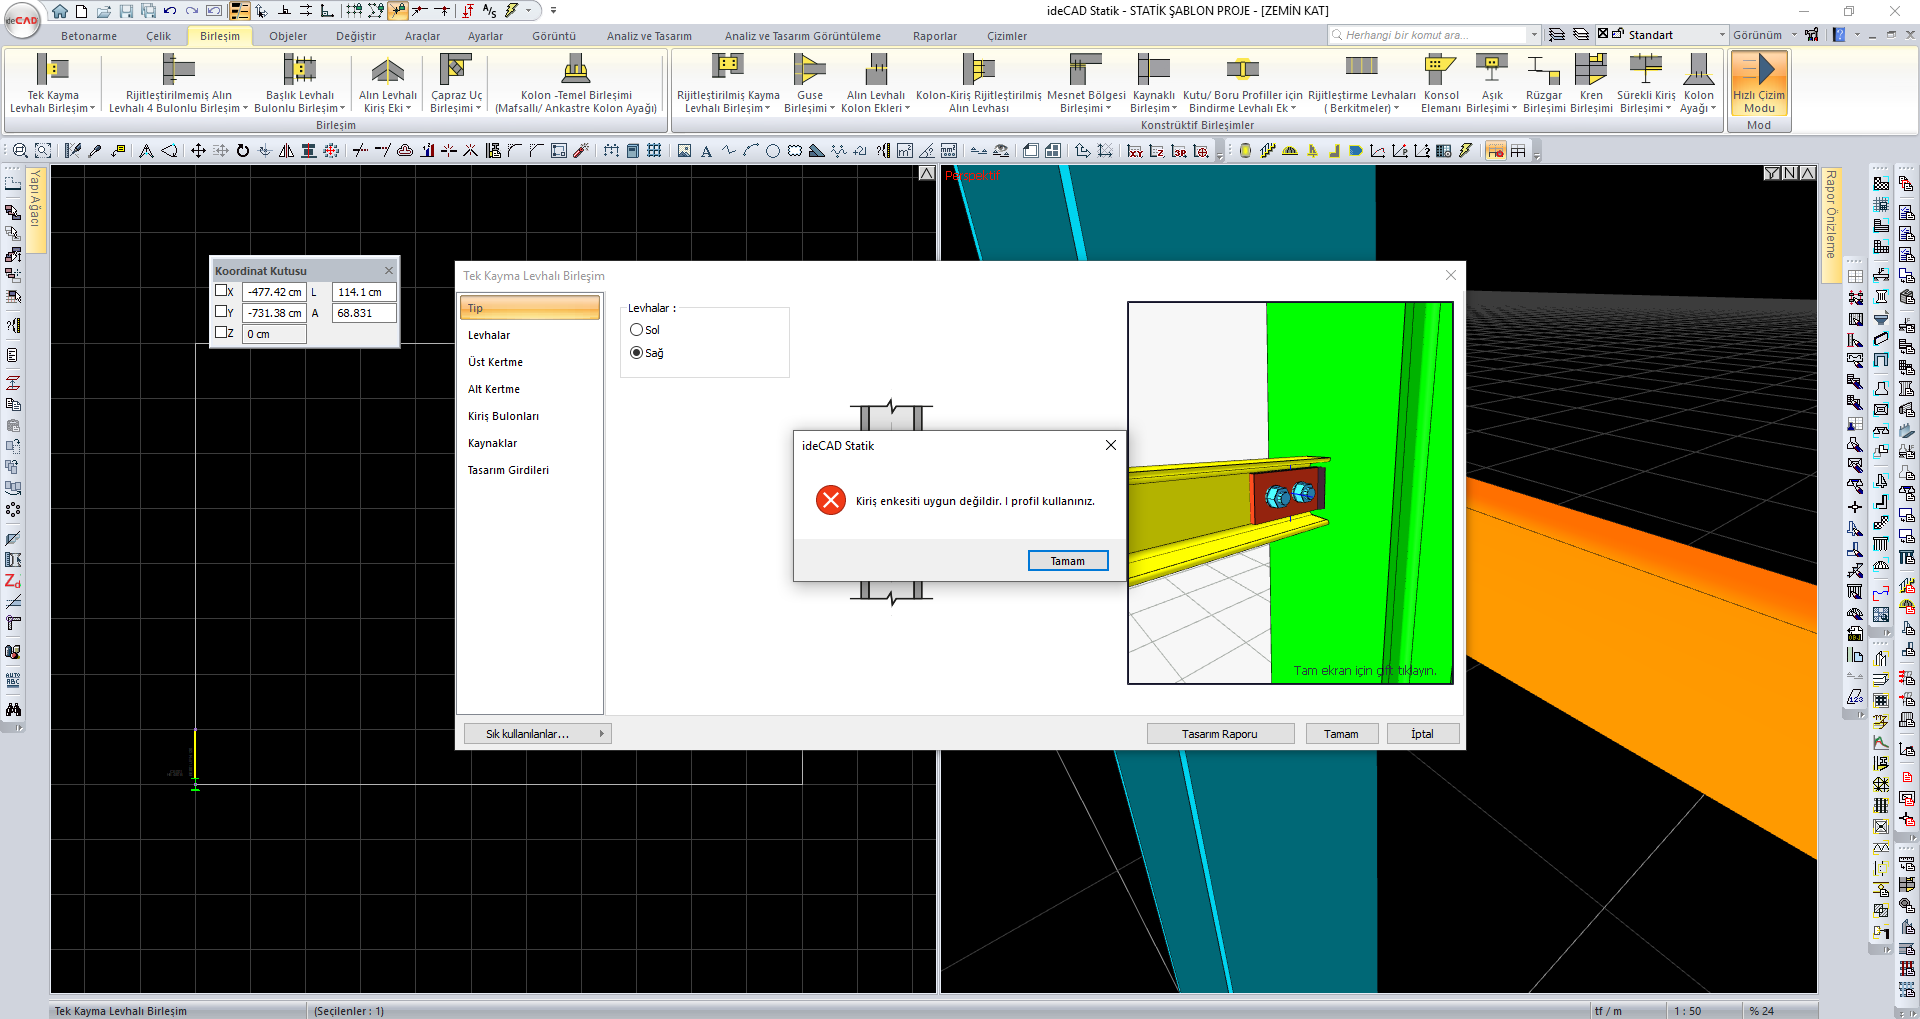The image size is (1920, 1019).
Task: Click the home icon in quick access toolbar
Action: (60, 11)
